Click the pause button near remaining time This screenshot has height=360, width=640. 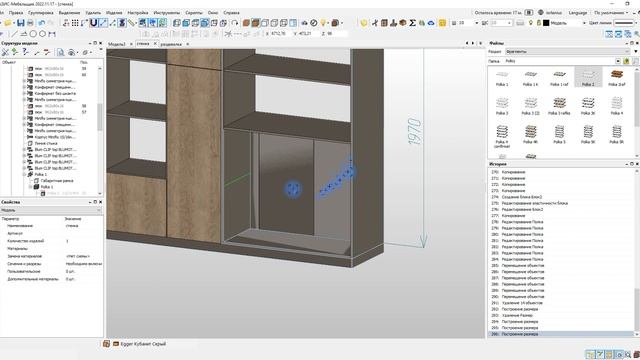(x=529, y=13)
